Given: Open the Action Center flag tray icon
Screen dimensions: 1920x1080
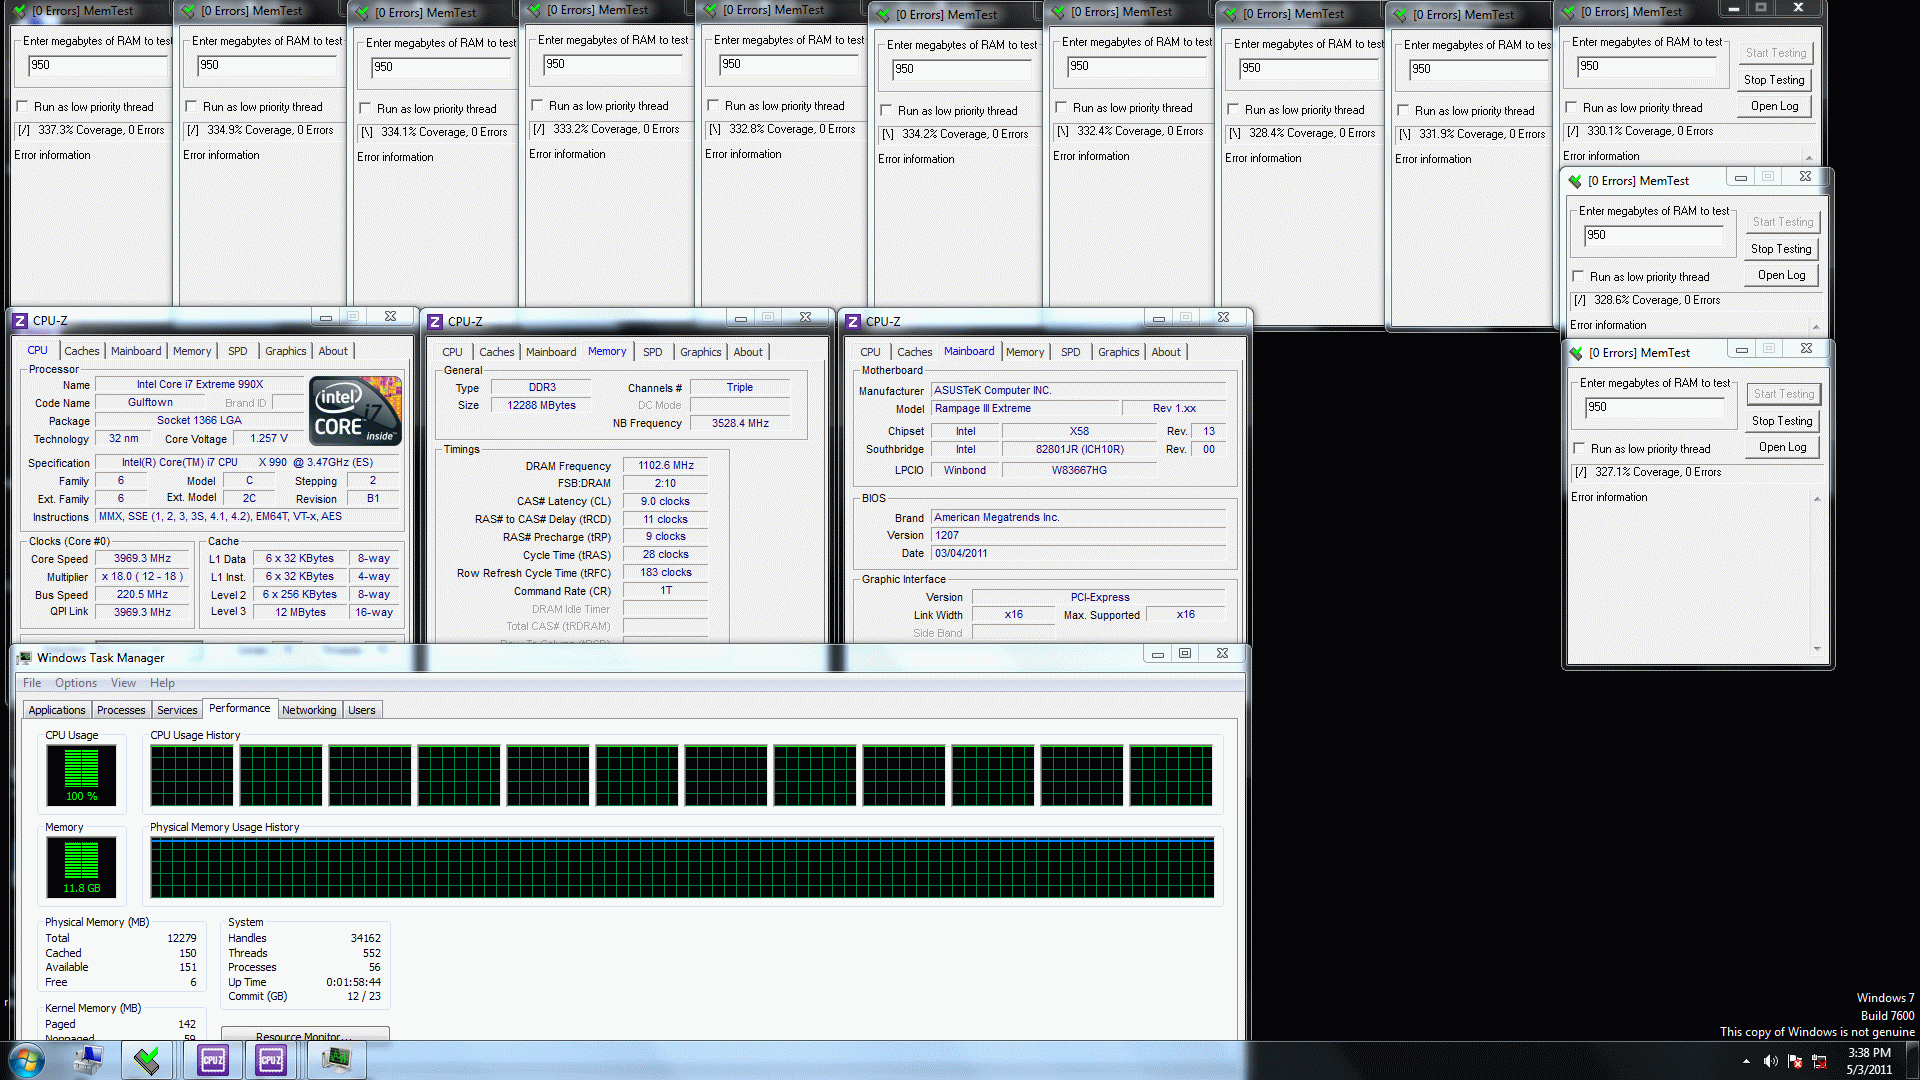Looking at the screenshot, I should pyautogui.click(x=1795, y=1061).
